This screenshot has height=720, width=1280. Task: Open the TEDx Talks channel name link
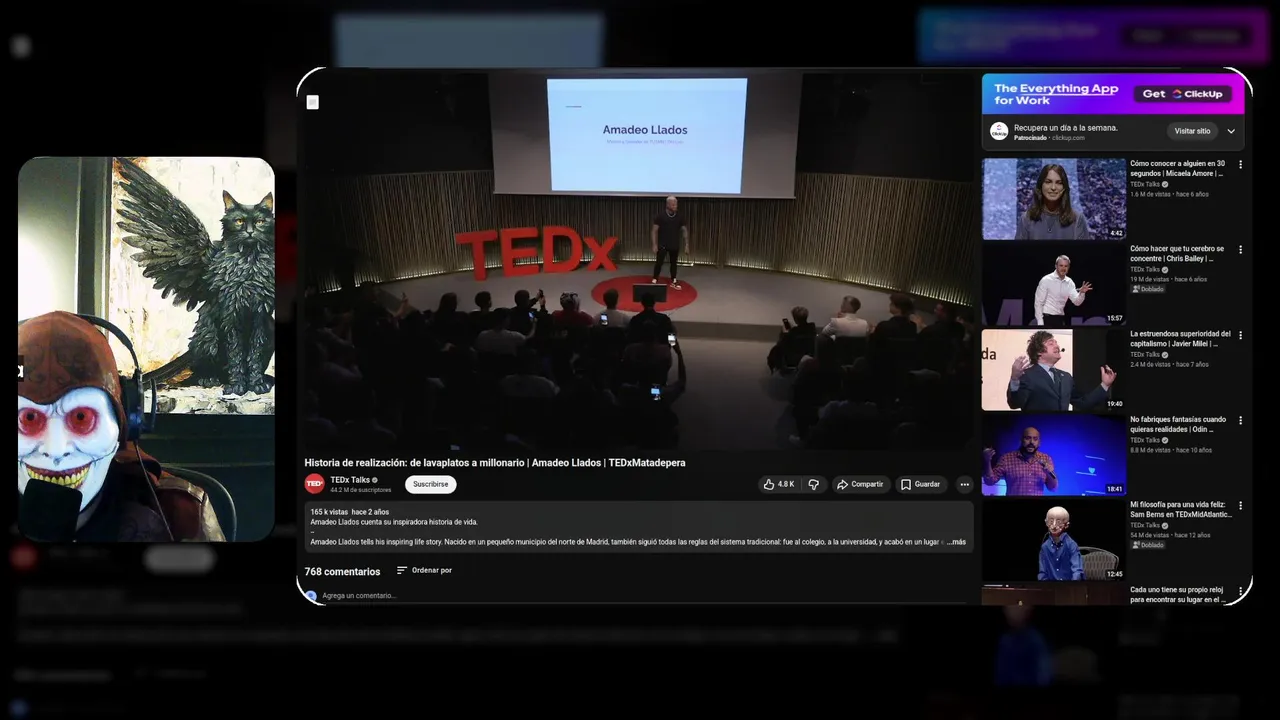(x=349, y=480)
